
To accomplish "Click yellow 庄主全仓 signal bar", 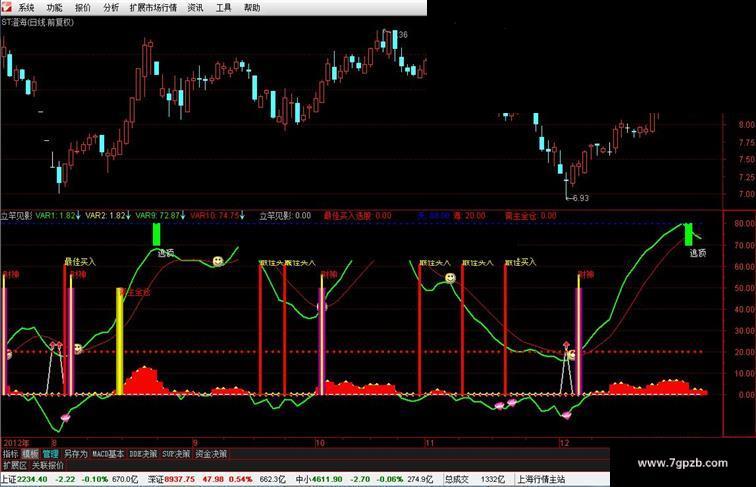I will click(x=120, y=341).
